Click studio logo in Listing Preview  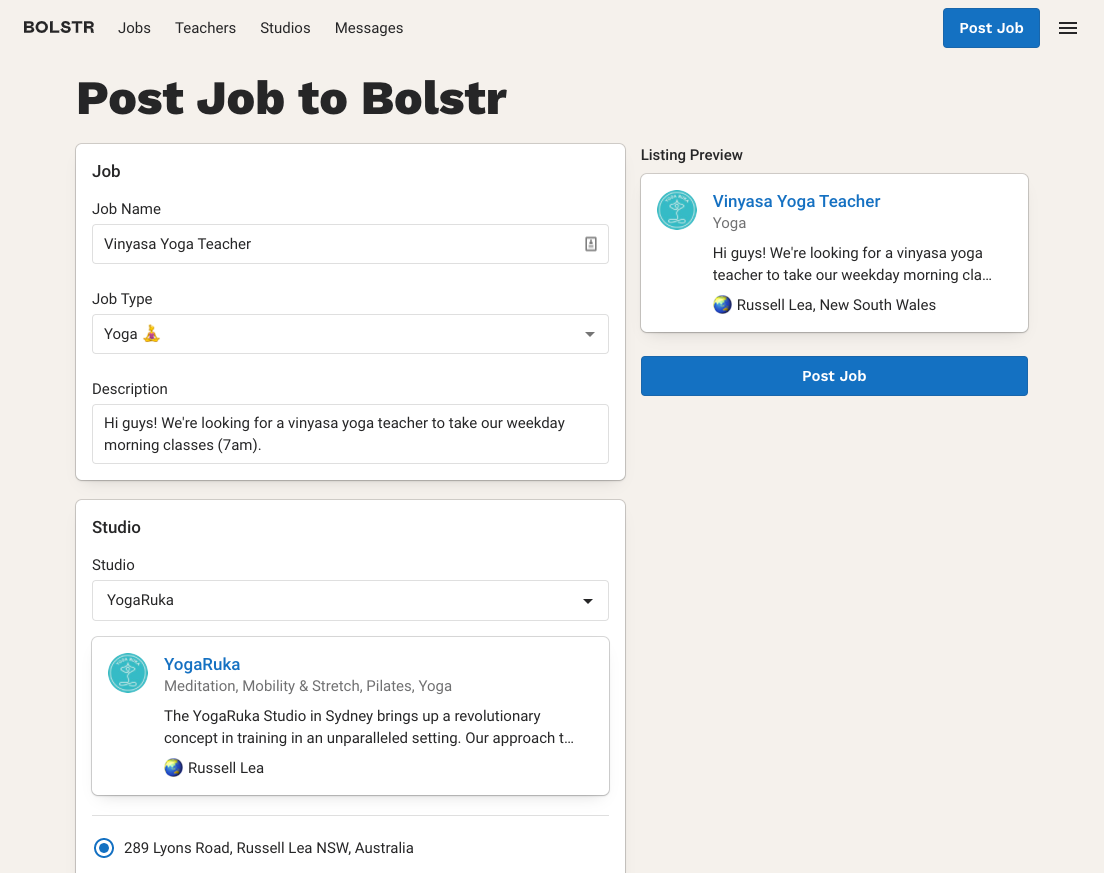click(677, 211)
